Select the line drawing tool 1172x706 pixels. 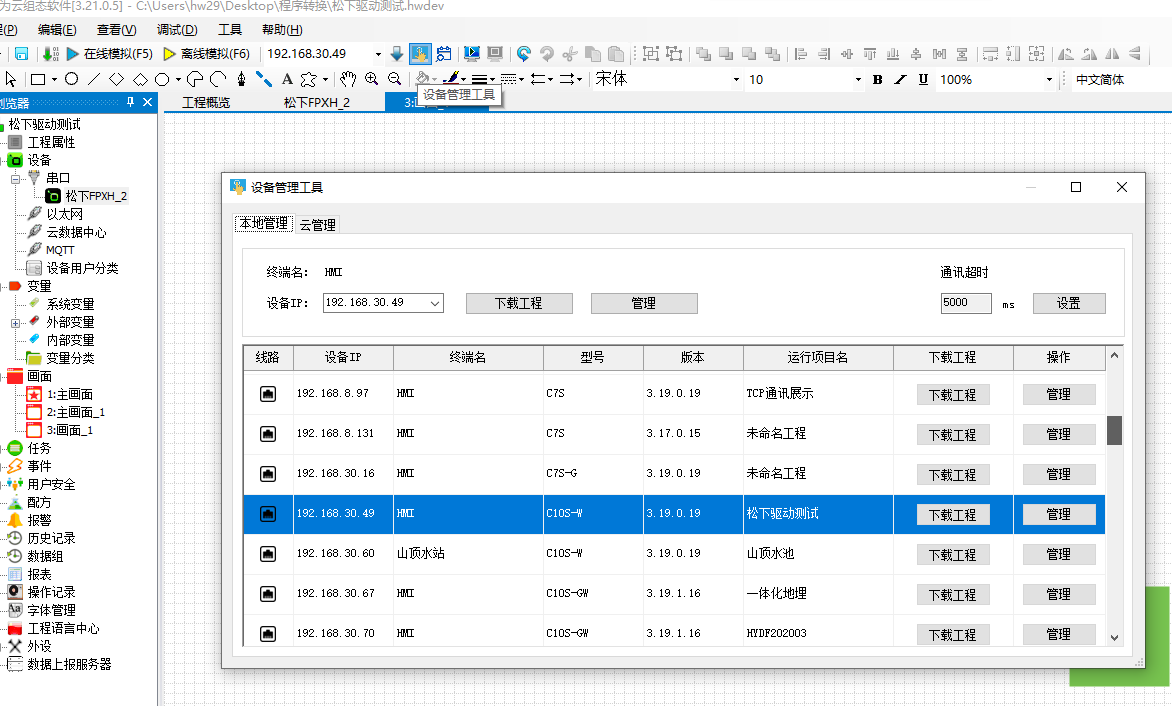pyautogui.click(x=94, y=79)
